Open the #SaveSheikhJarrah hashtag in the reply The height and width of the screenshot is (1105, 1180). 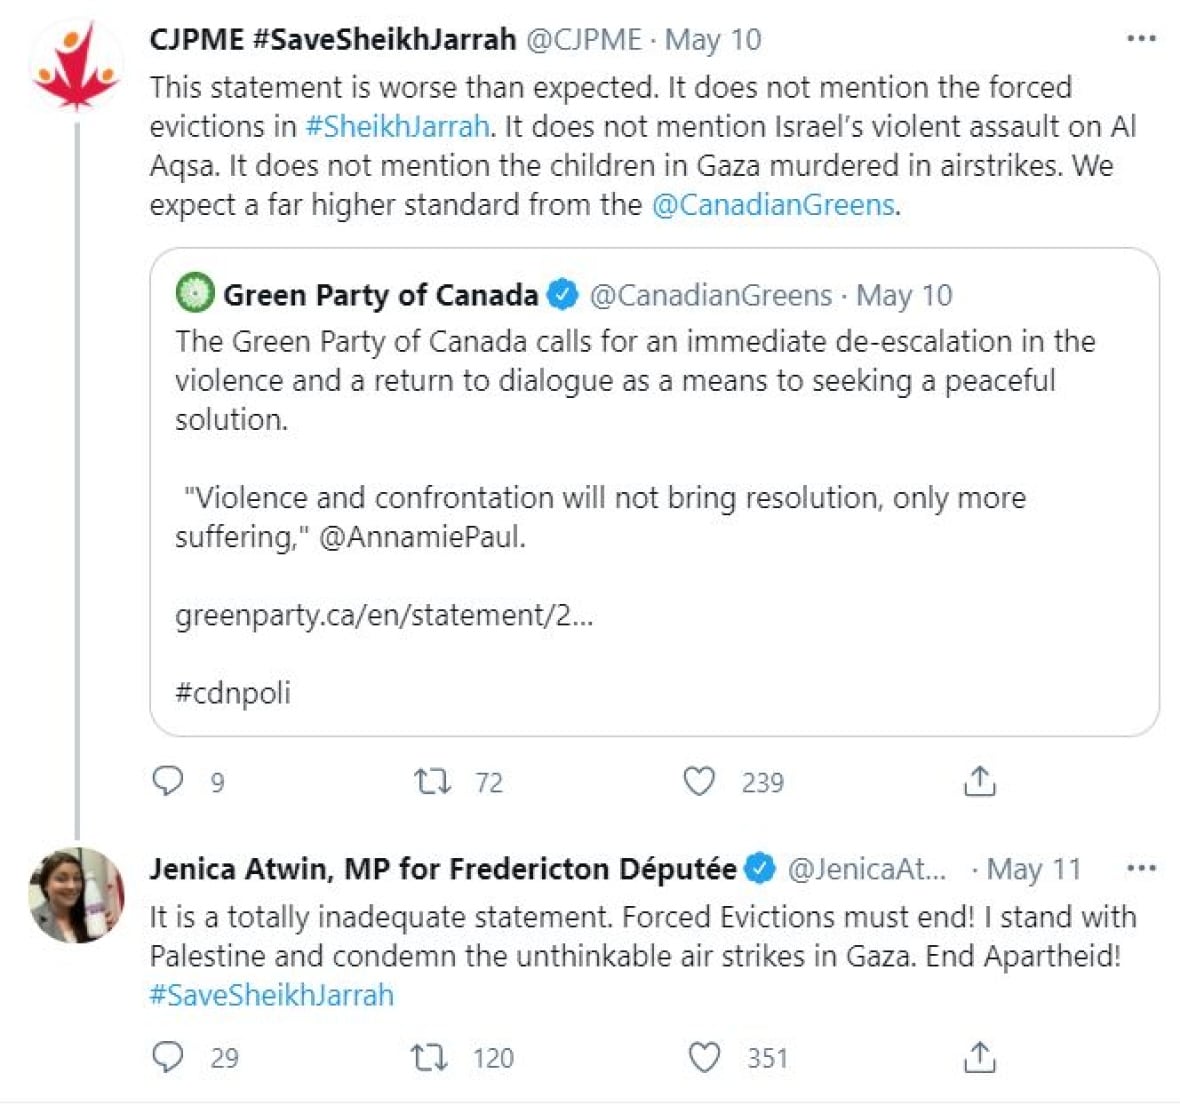[x=272, y=994]
